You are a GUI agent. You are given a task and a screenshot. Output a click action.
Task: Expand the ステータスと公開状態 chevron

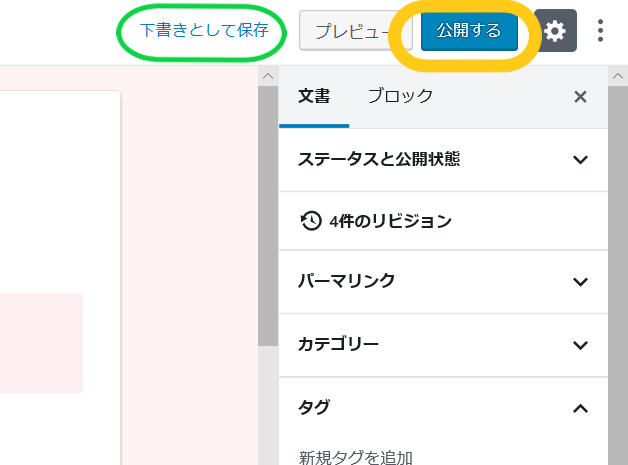point(580,159)
